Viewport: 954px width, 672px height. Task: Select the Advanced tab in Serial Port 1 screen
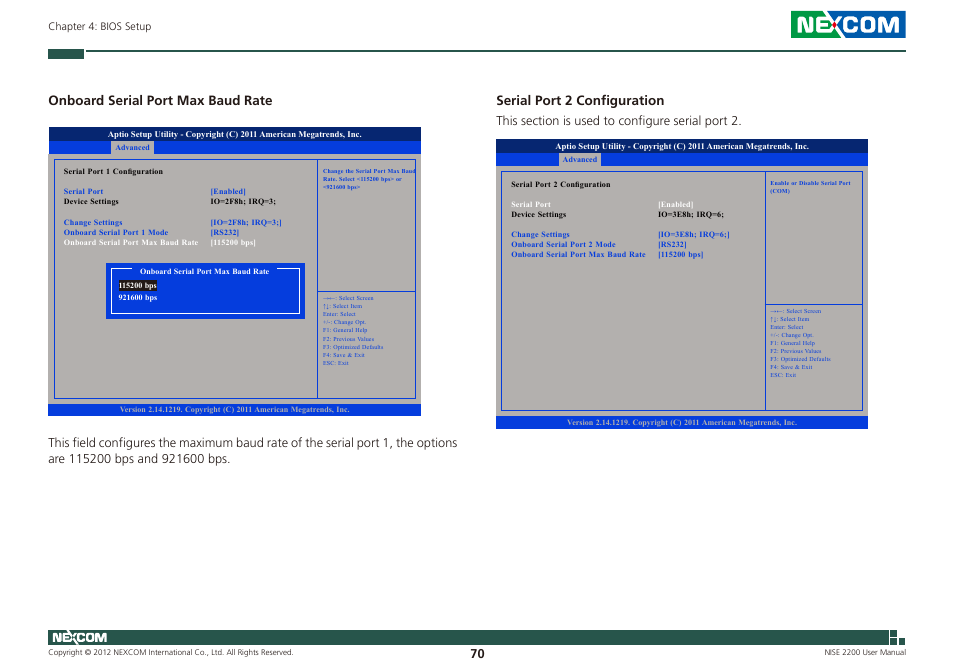pos(132,147)
